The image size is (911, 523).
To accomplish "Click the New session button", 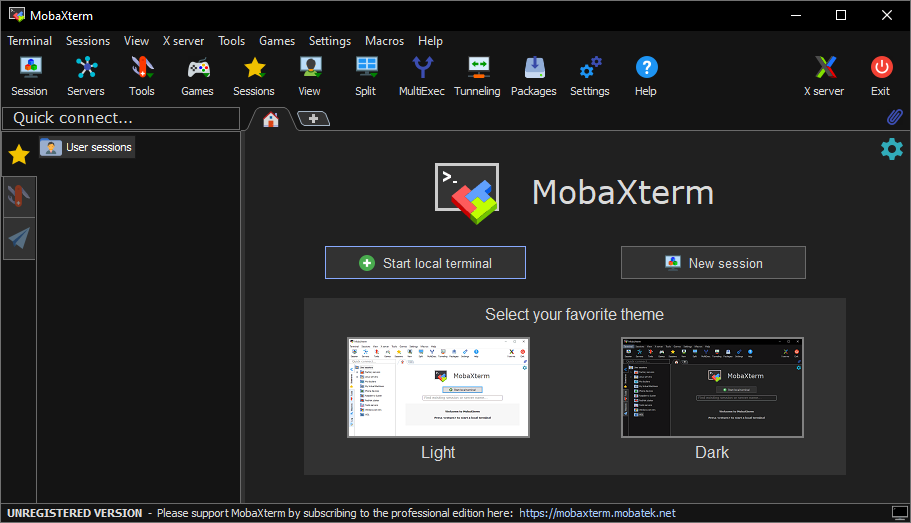I will click(x=713, y=263).
